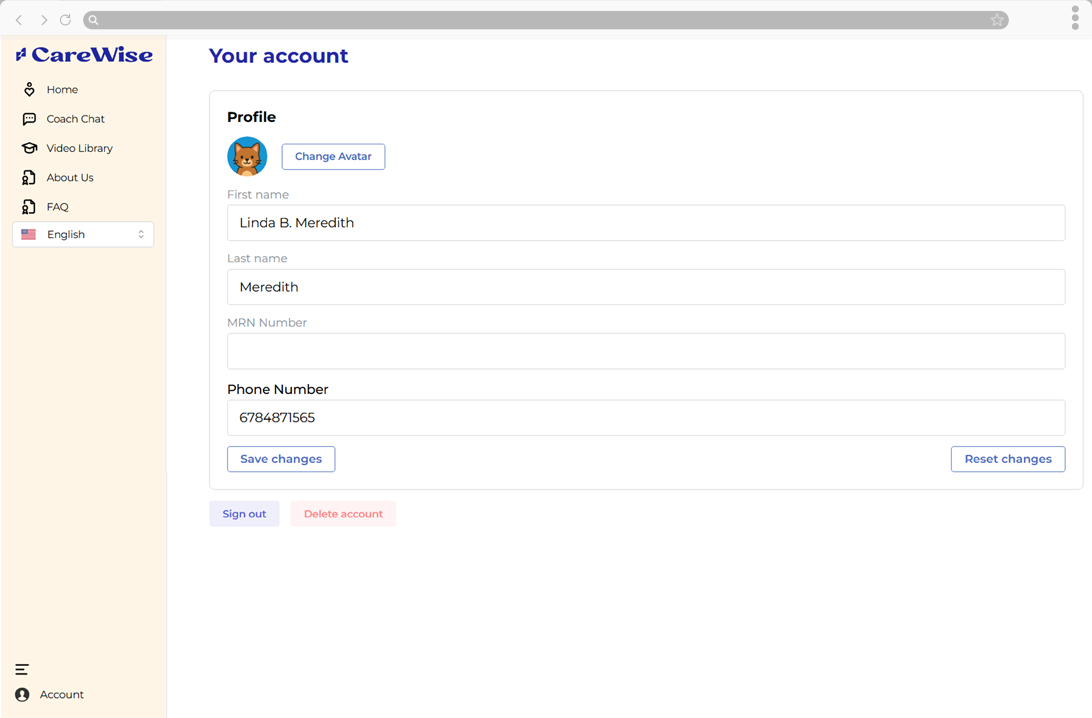Click the Home sidebar icon

click(29, 89)
